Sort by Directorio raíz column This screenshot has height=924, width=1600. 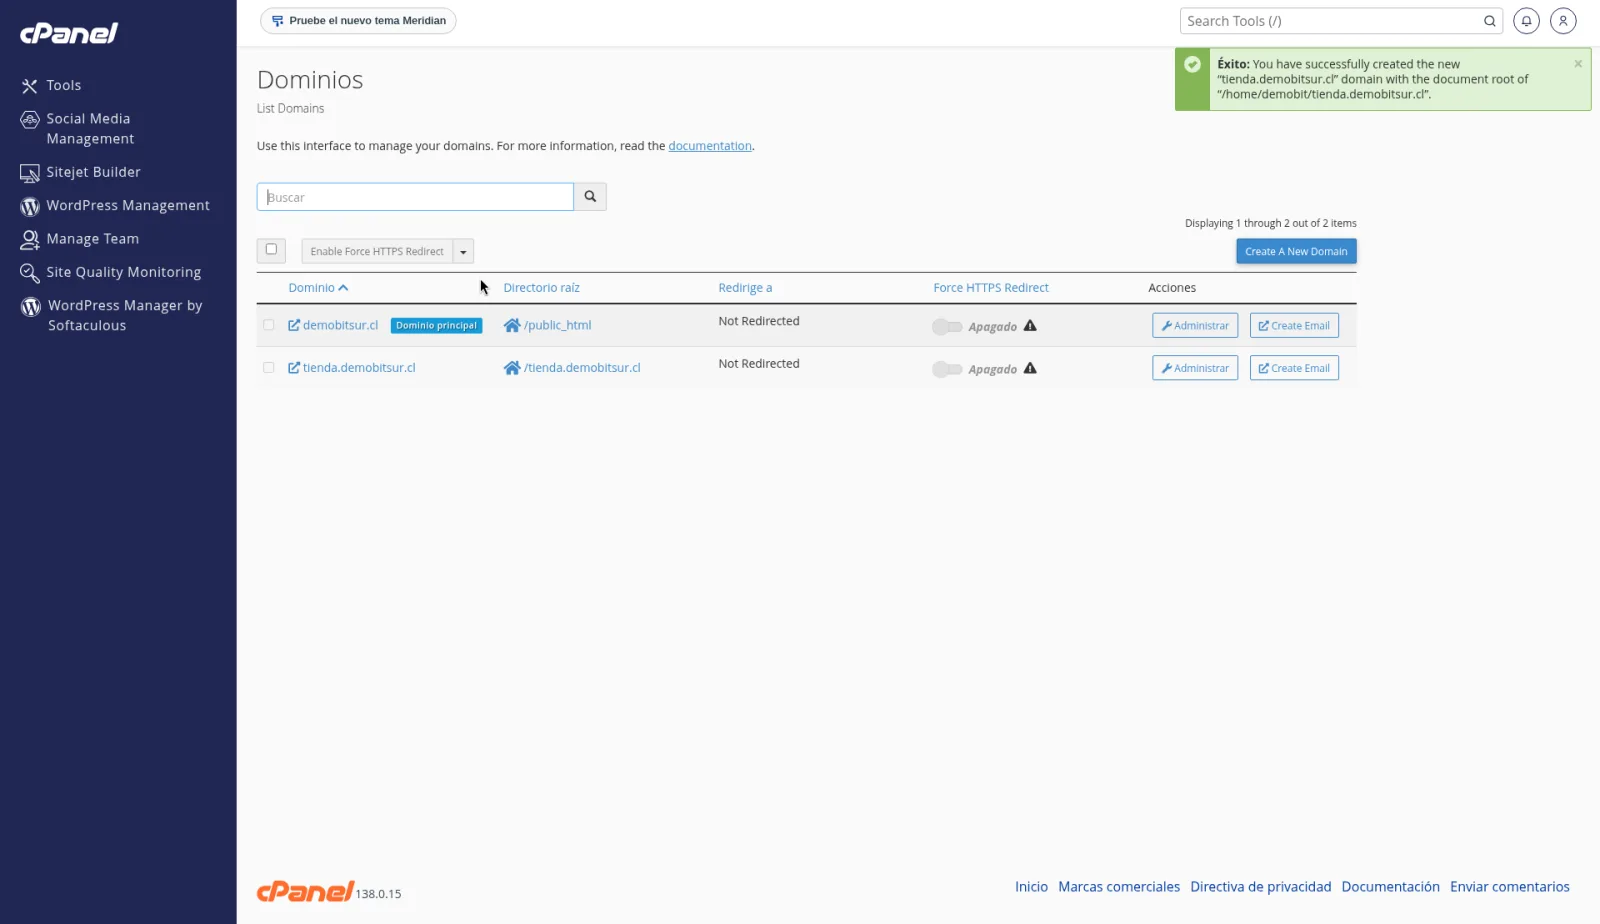pos(541,288)
